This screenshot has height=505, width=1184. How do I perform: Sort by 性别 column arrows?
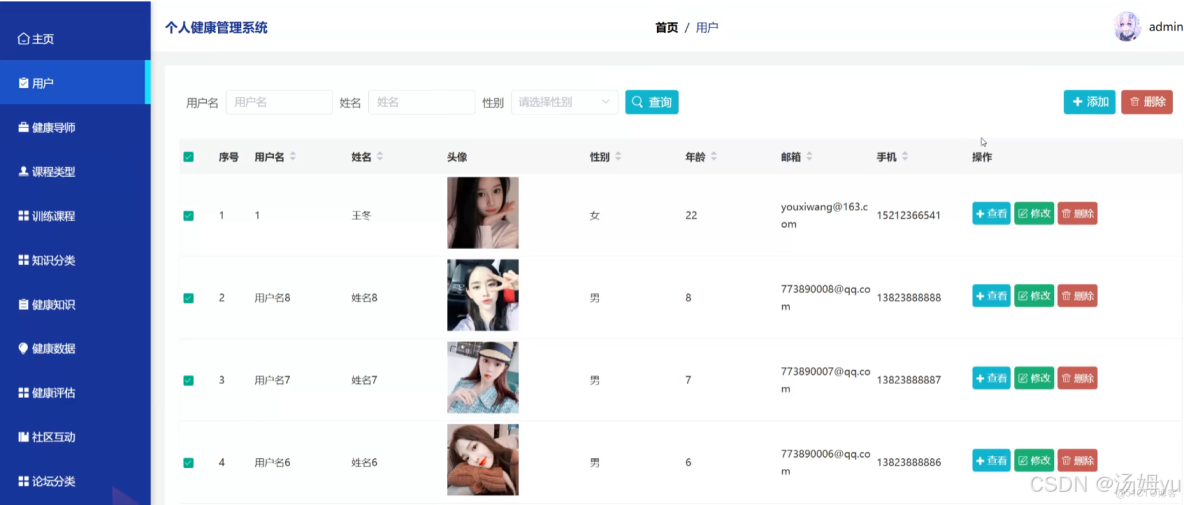coord(618,157)
